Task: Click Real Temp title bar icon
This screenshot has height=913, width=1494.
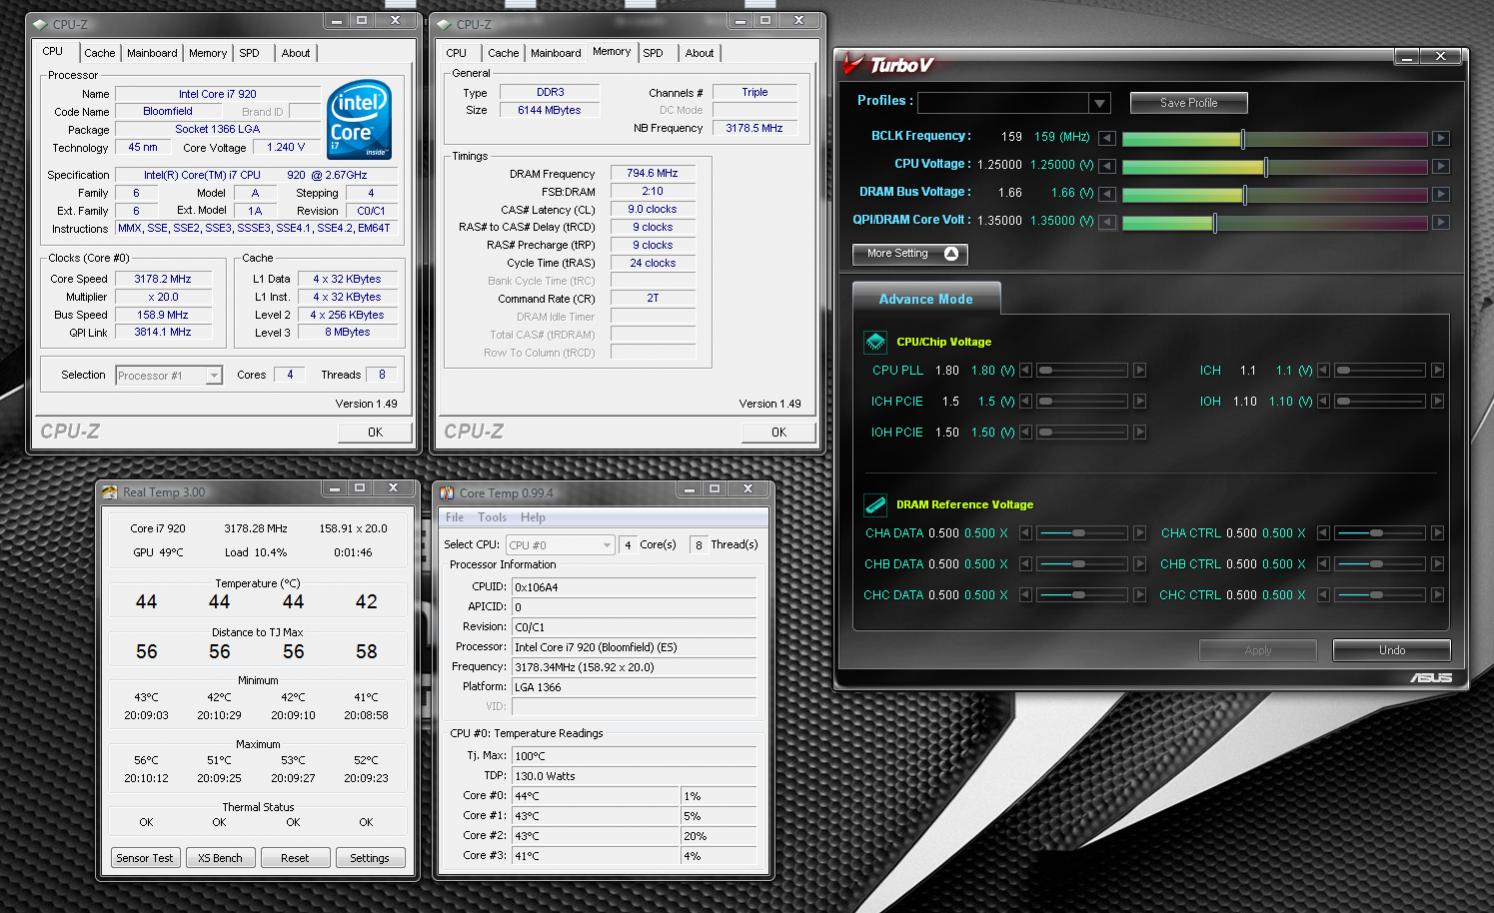Action: [109, 492]
